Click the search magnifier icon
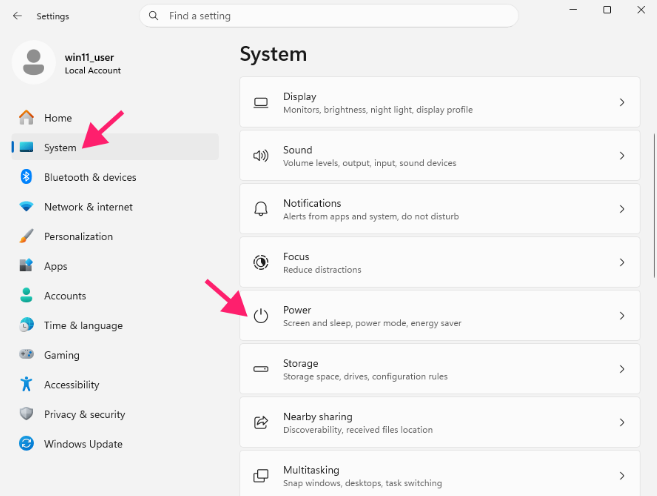Screen dimensions: 657x496 coord(154,16)
